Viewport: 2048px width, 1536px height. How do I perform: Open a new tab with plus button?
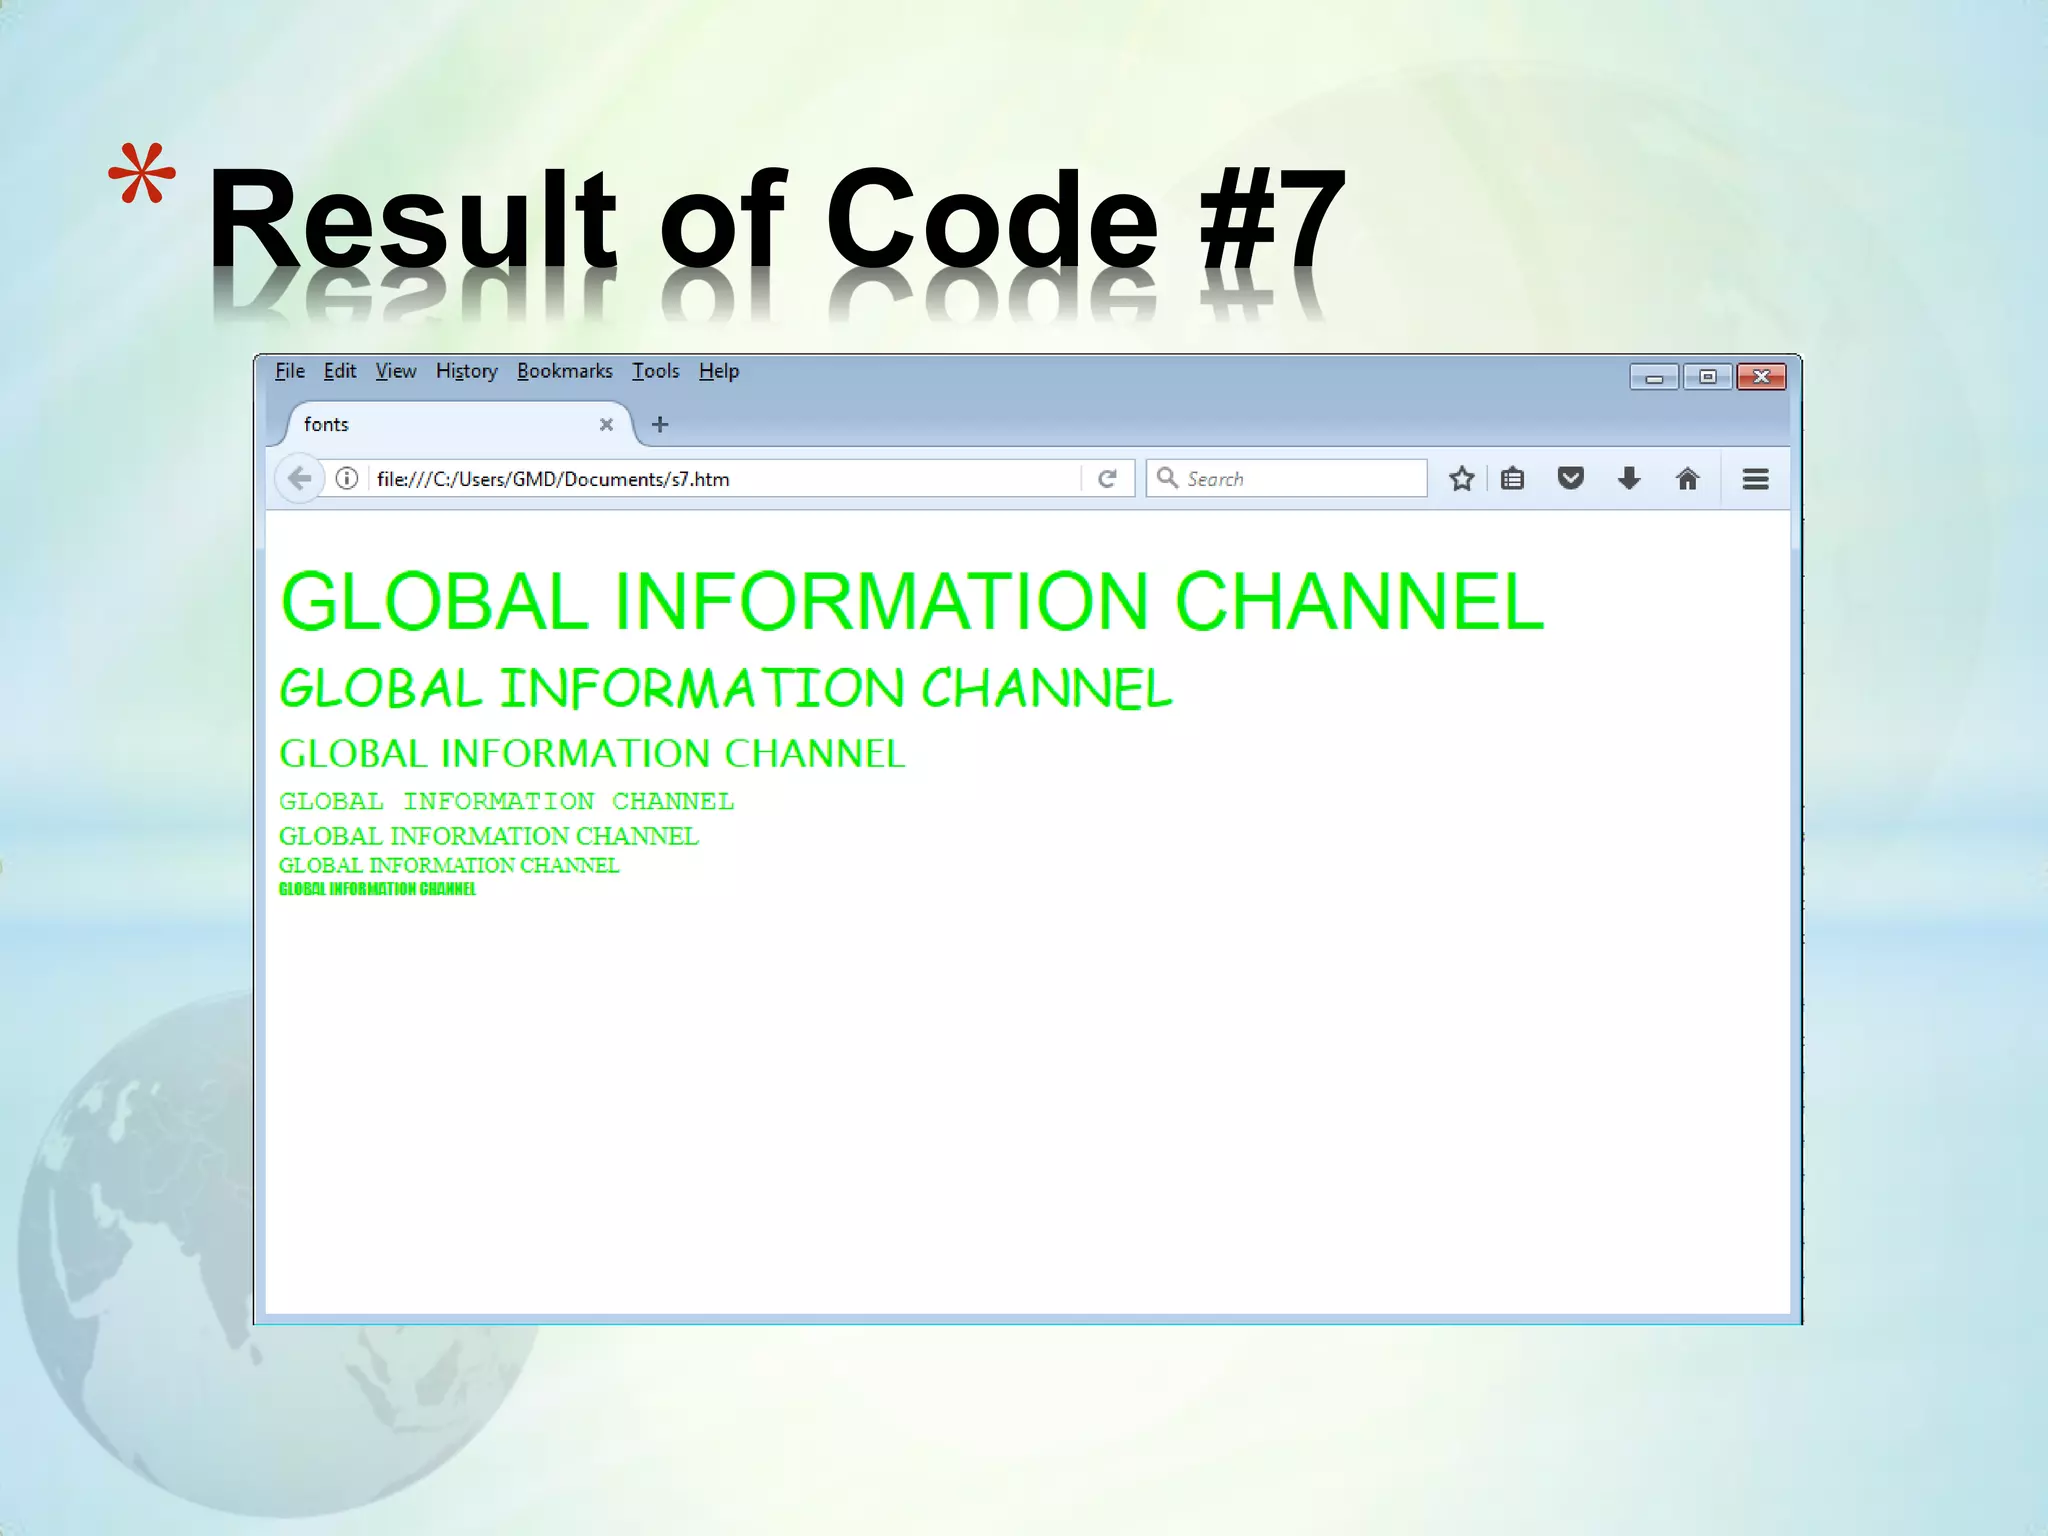pyautogui.click(x=660, y=424)
